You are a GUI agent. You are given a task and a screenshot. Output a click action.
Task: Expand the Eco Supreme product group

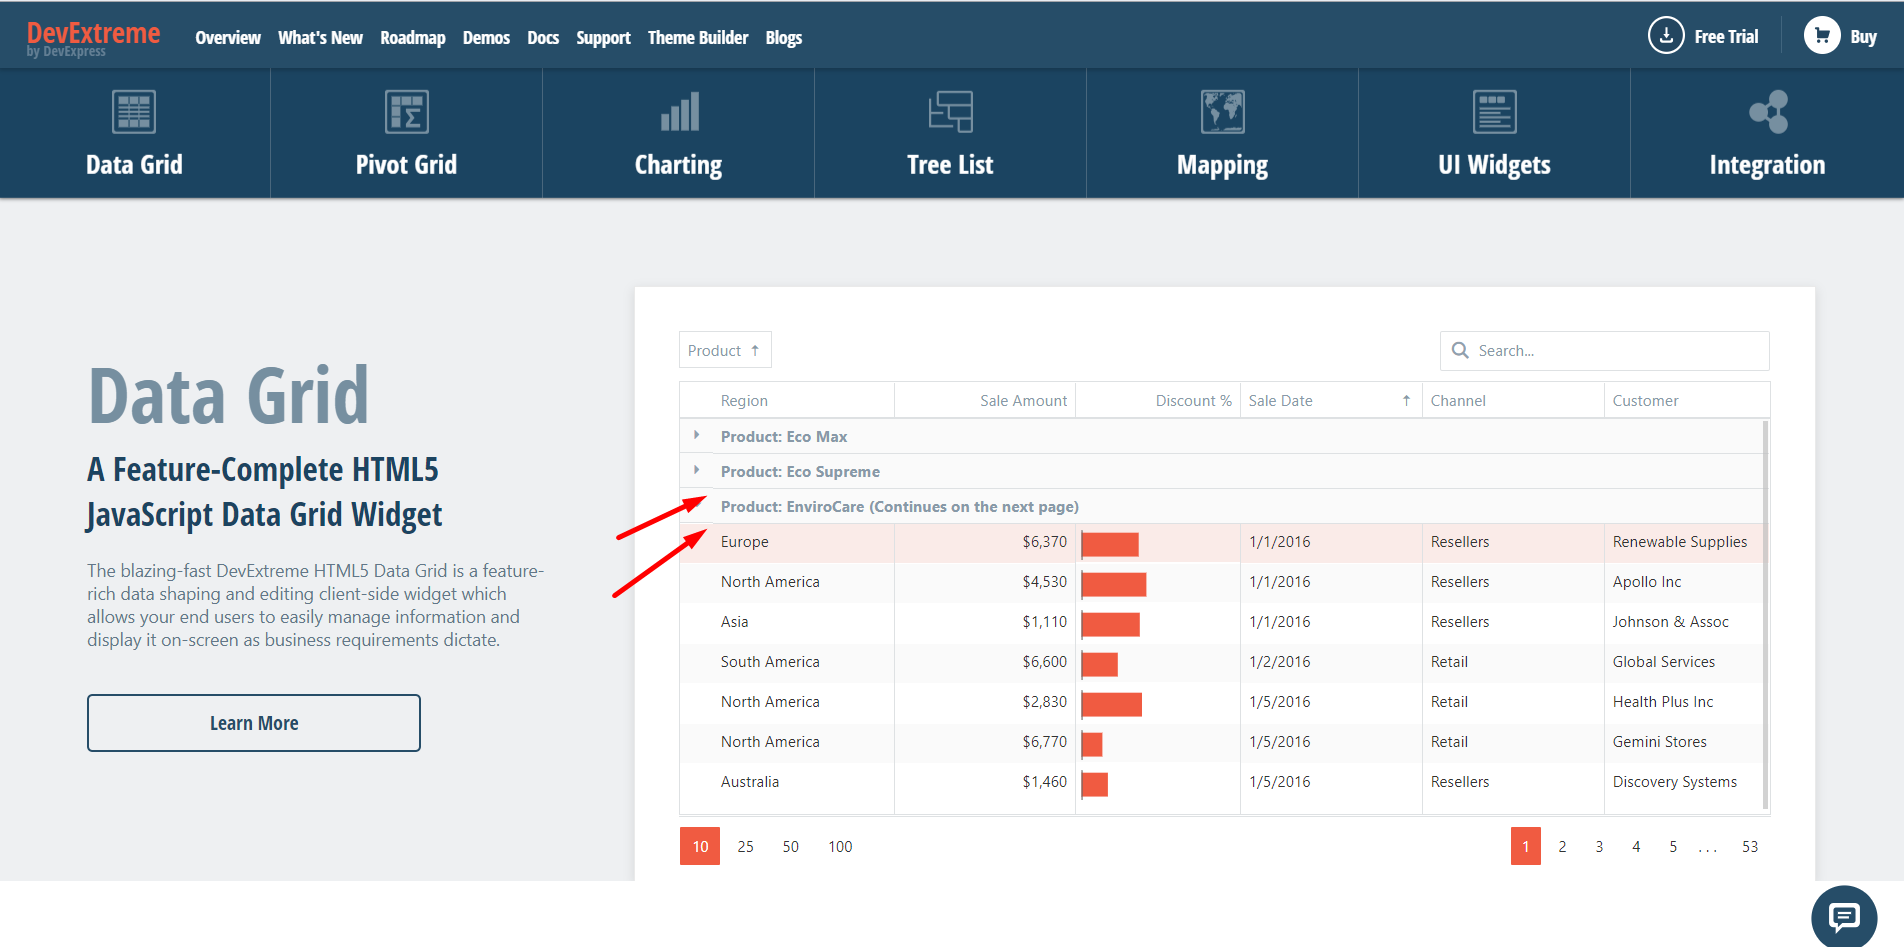[697, 470]
